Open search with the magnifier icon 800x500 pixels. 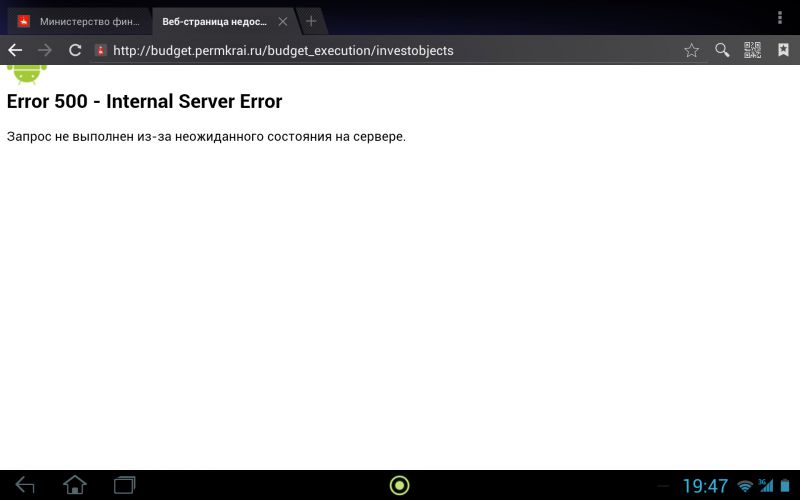click(x=722, y=50)
